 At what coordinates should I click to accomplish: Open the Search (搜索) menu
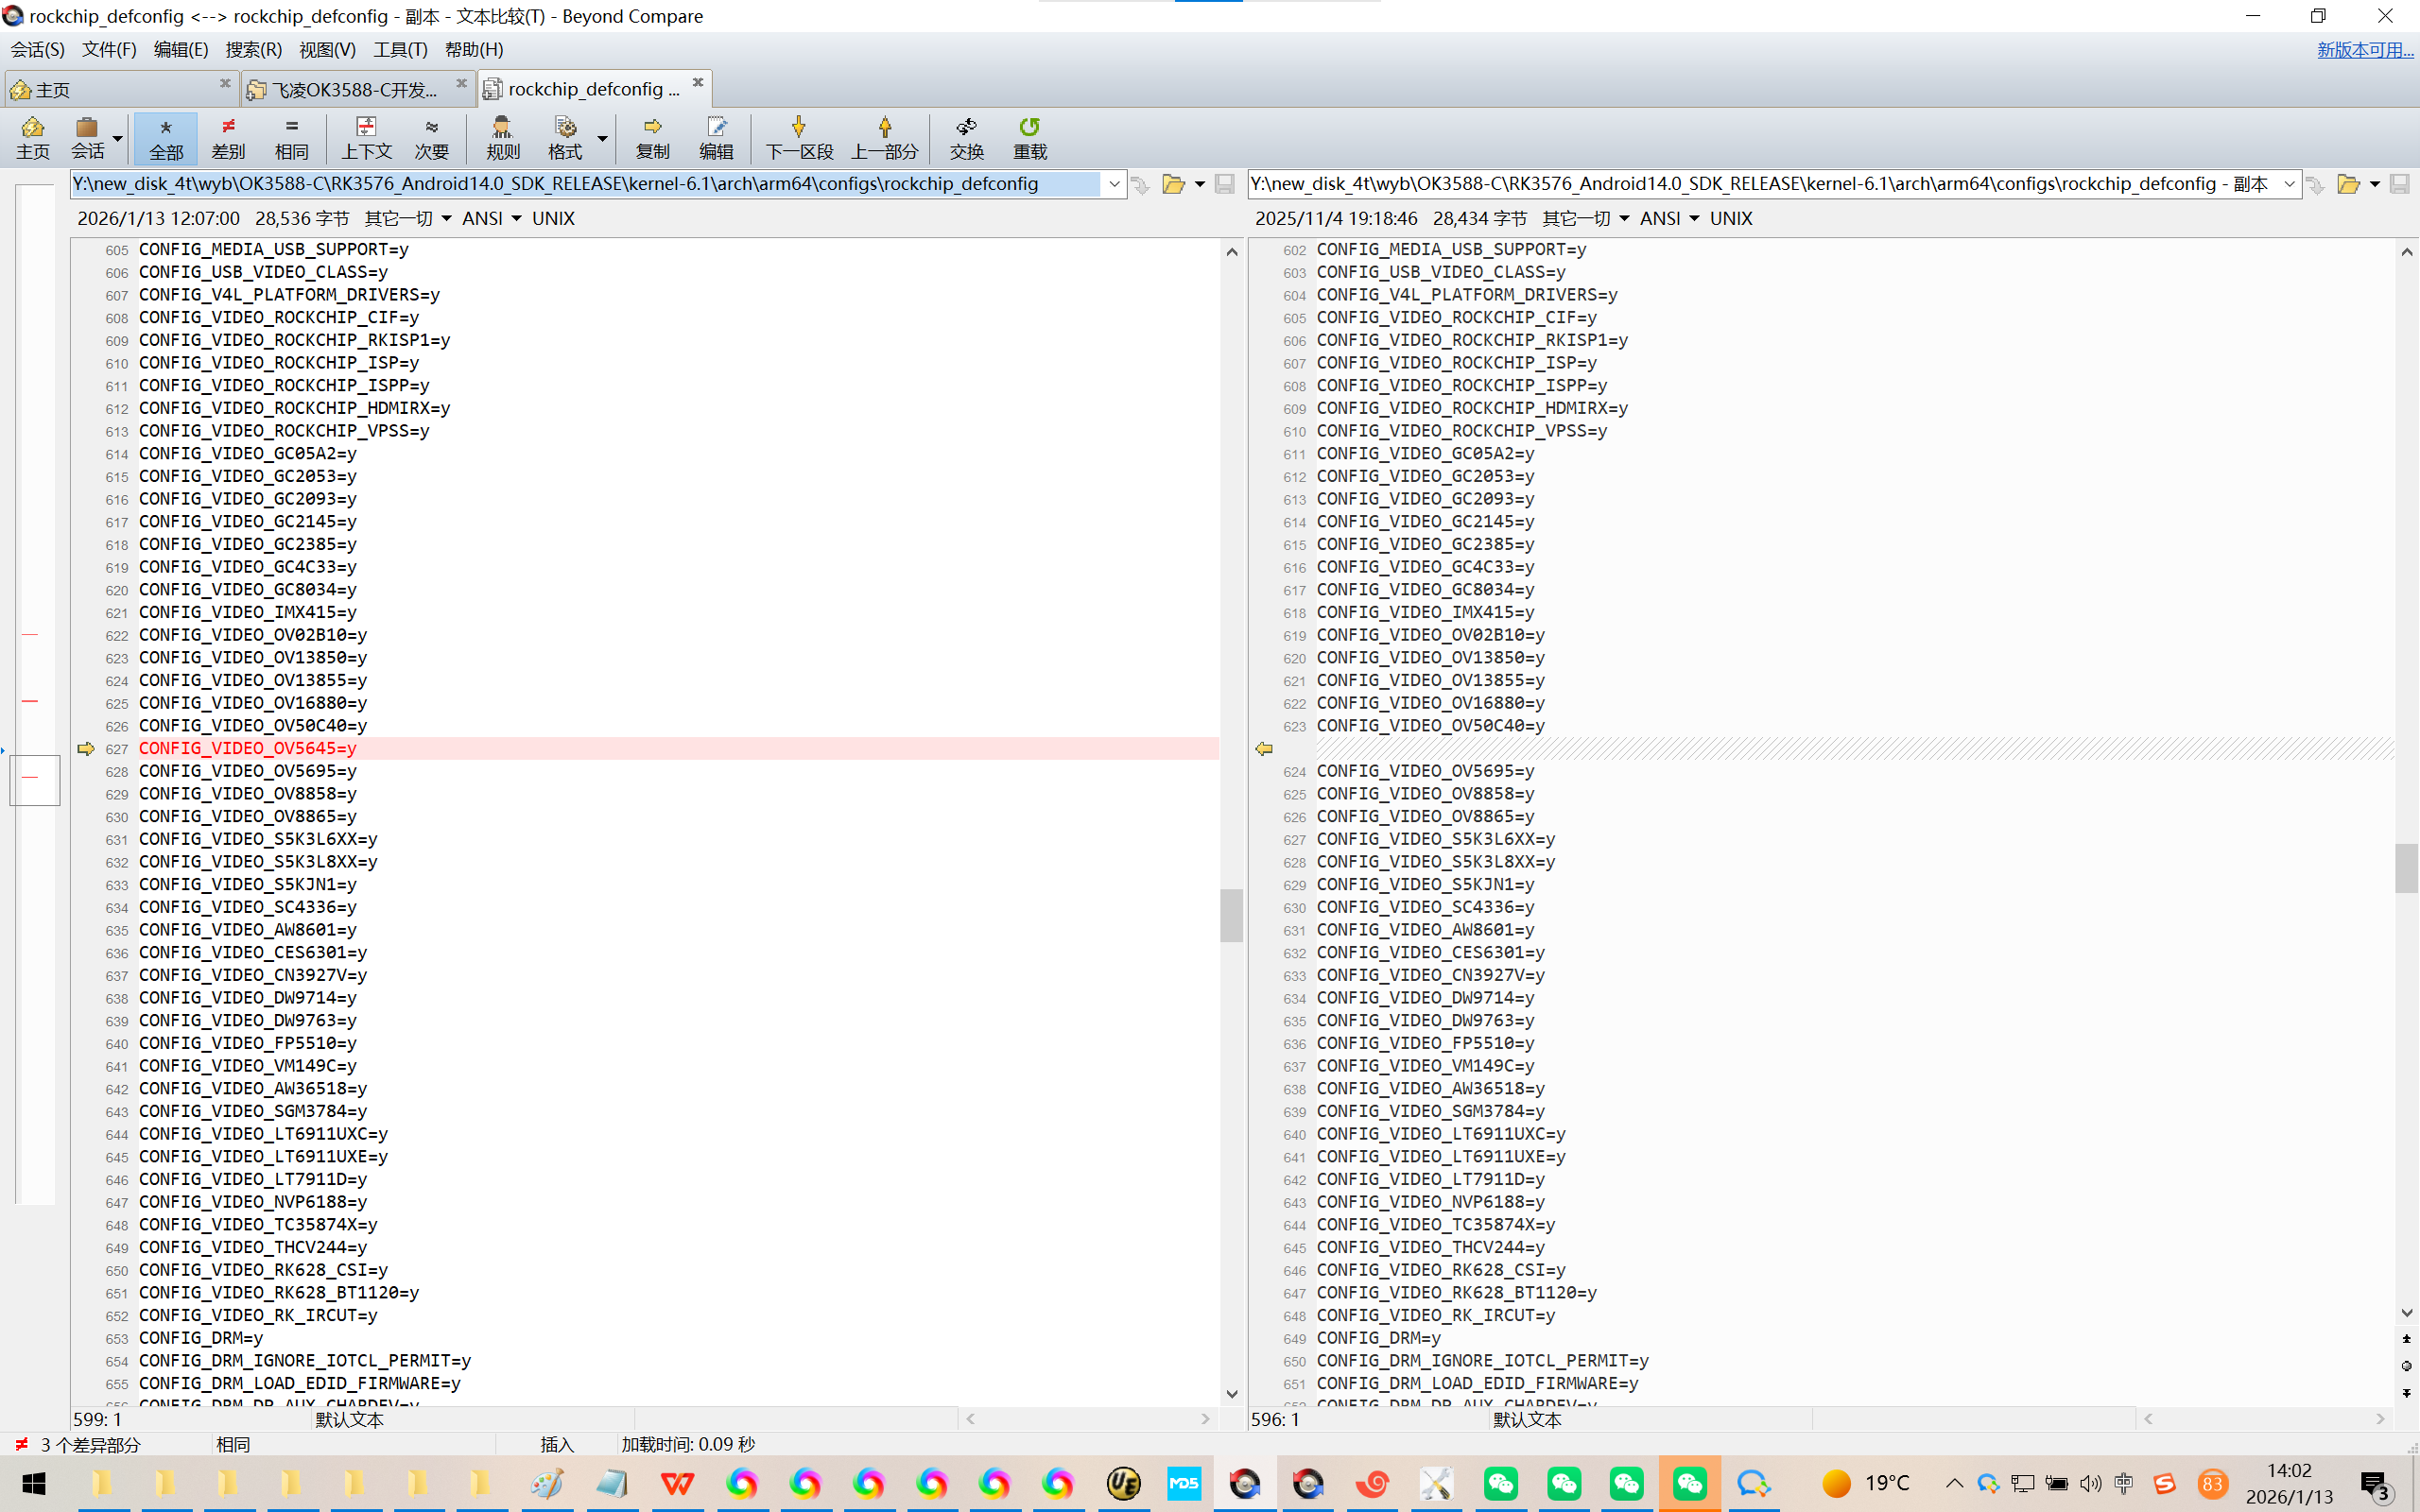tap(253, 49)
